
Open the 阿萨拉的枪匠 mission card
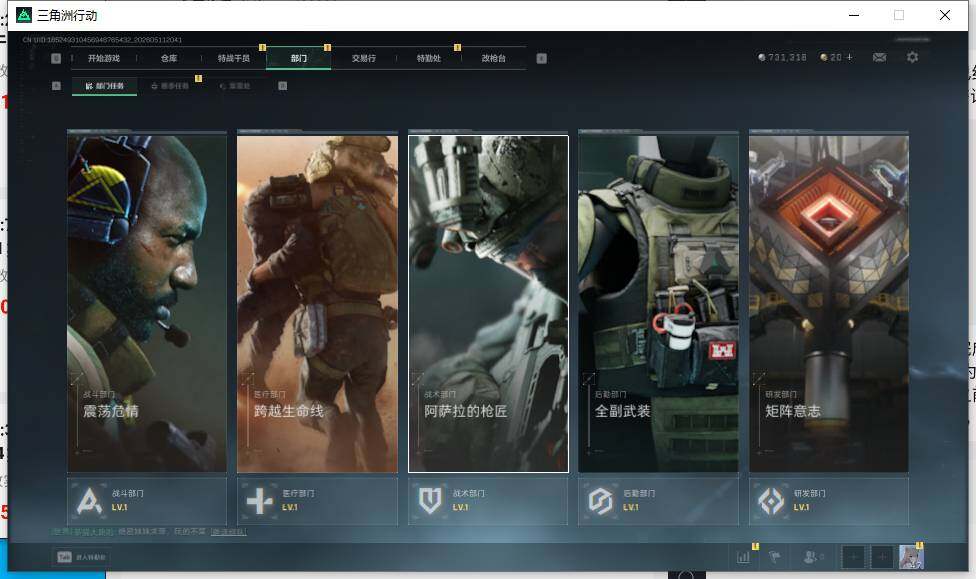(488, 304)
